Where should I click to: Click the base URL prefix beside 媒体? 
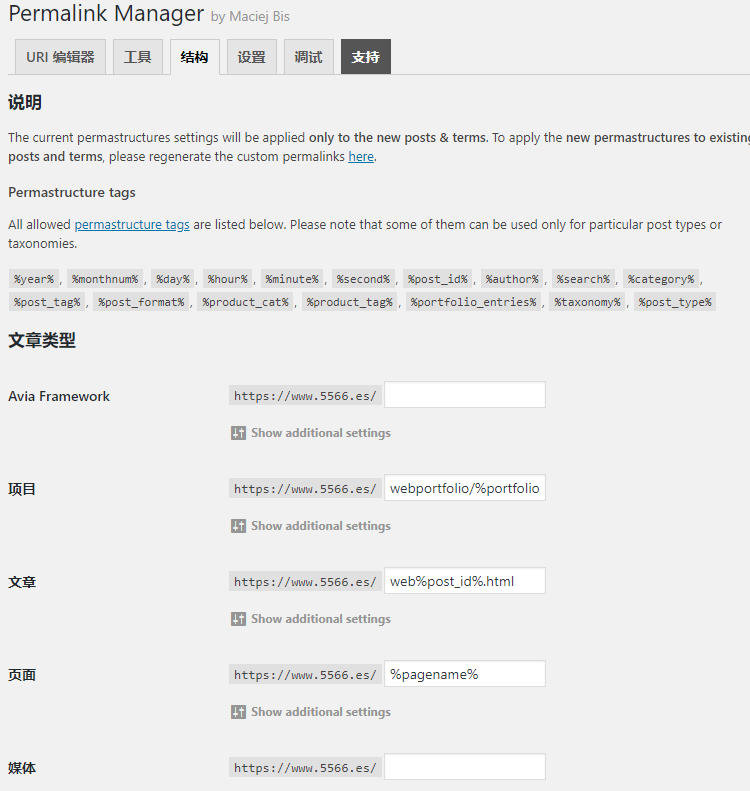pyautogui.click(x=305, y=768)
